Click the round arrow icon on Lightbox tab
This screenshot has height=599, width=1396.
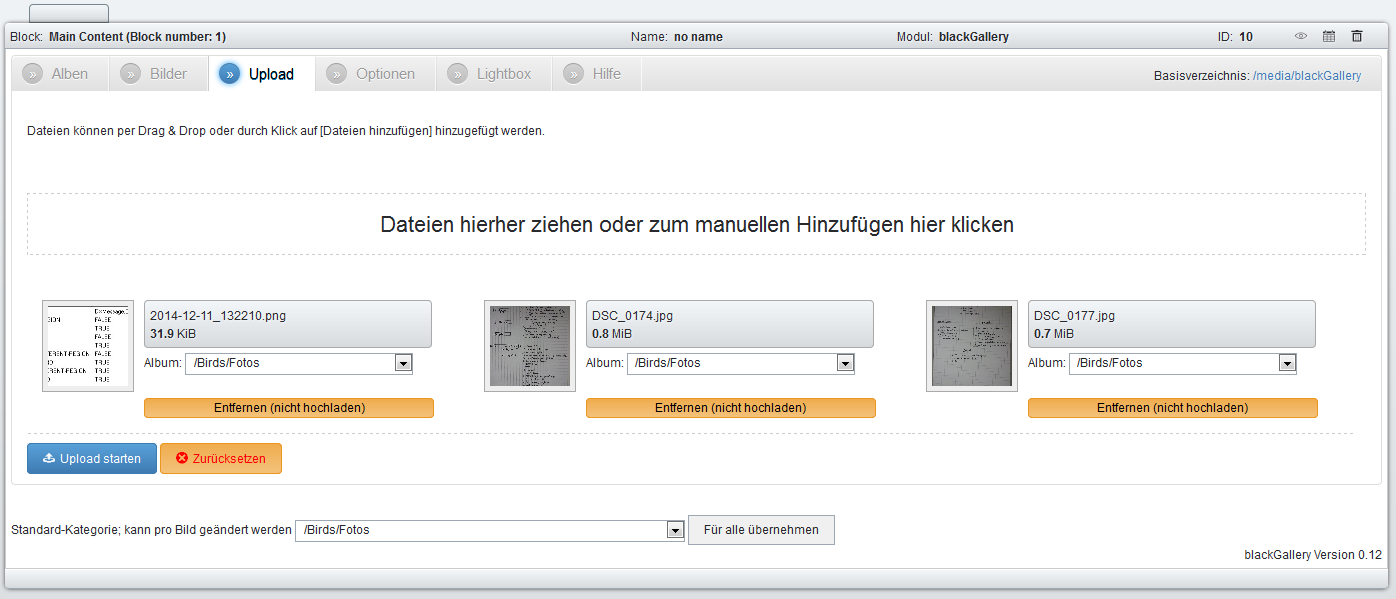pyautogui.click(x=458, y=74)
